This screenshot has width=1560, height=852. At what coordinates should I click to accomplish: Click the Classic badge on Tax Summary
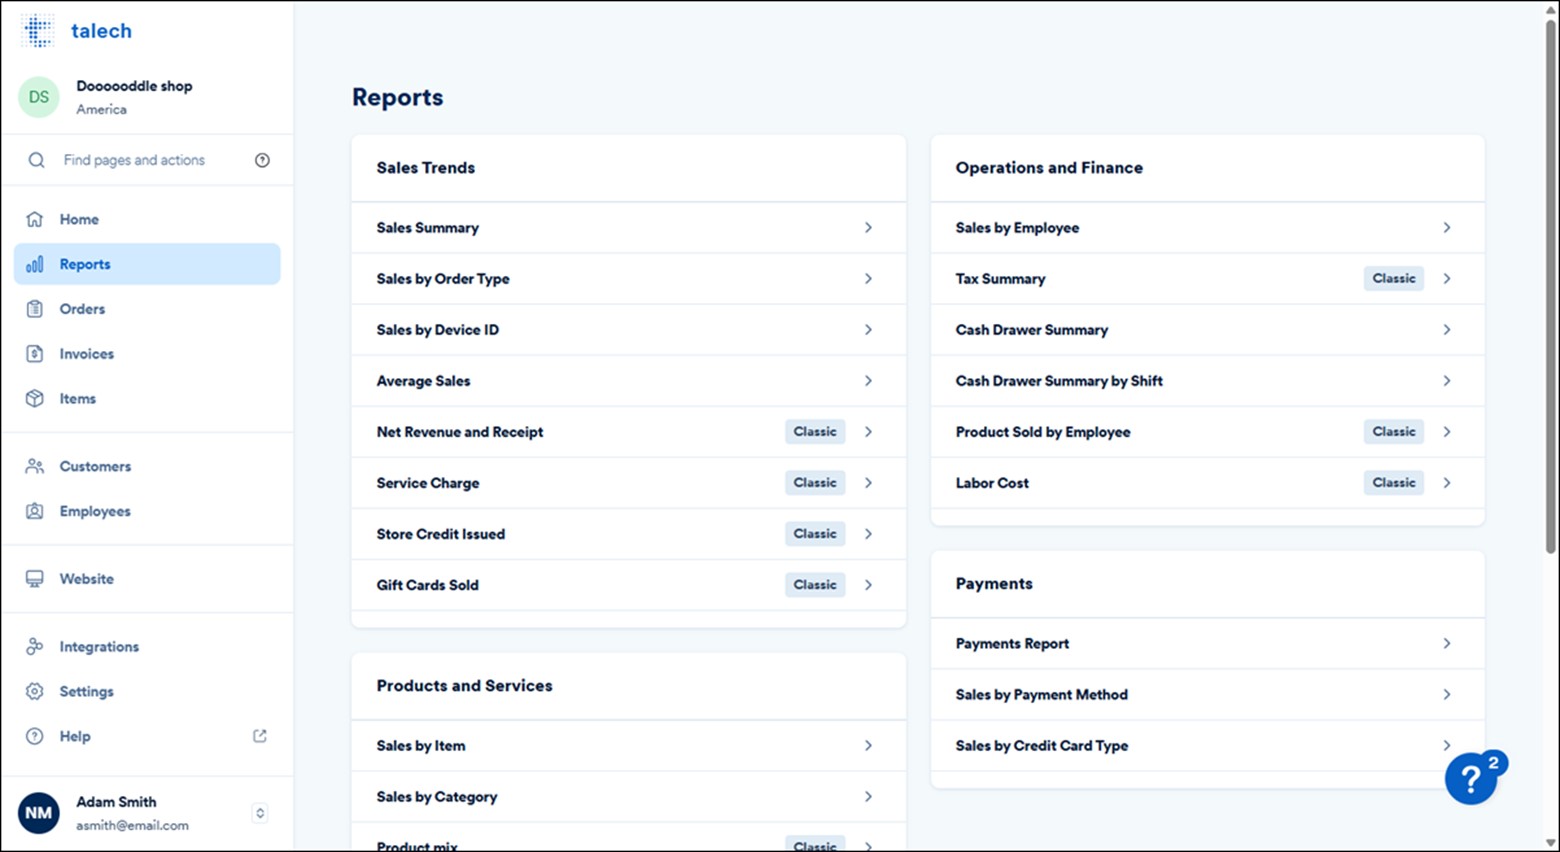pyautogui.click(x=1393, y=278)
